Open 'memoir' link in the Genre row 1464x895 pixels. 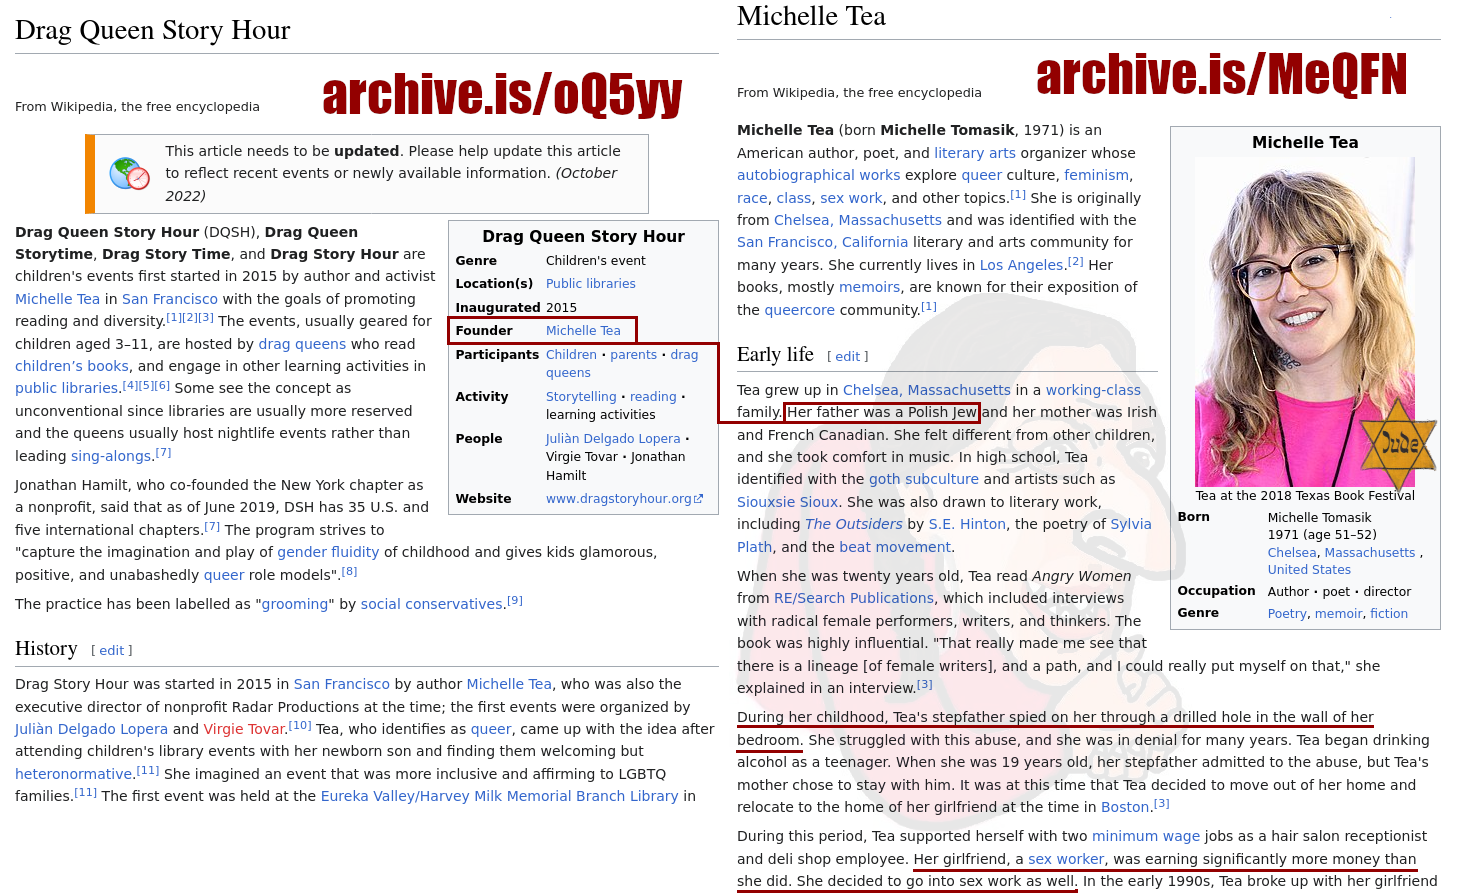pos(1338,614)
